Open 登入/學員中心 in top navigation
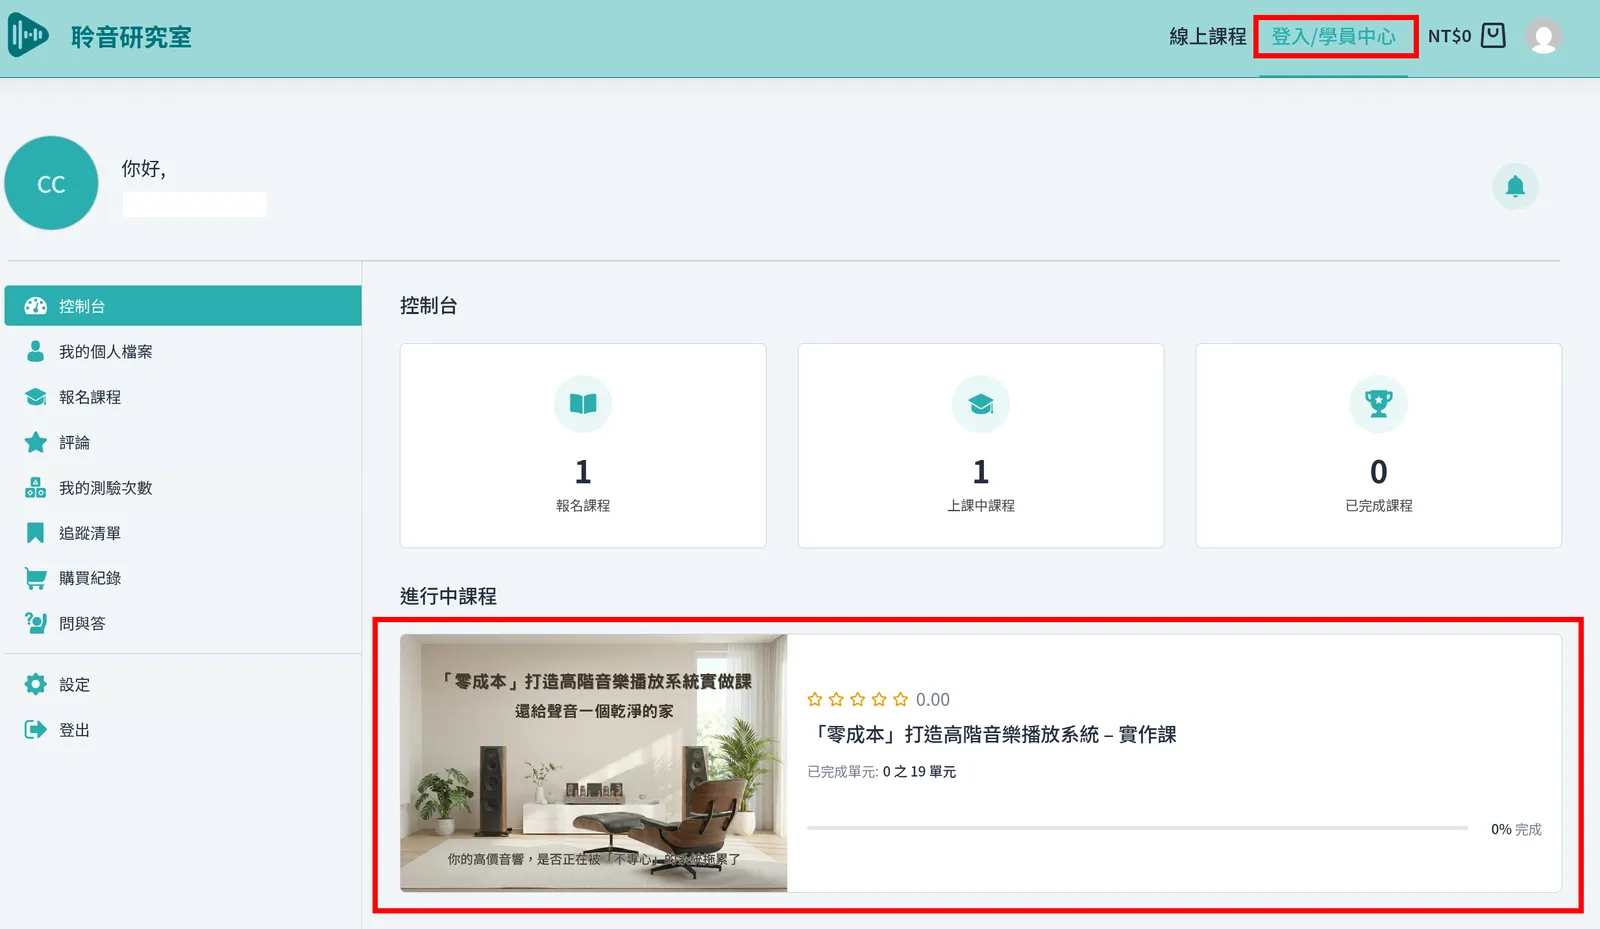The height and width of the screenshot is (929, 1600). [x=1333, y=37]
